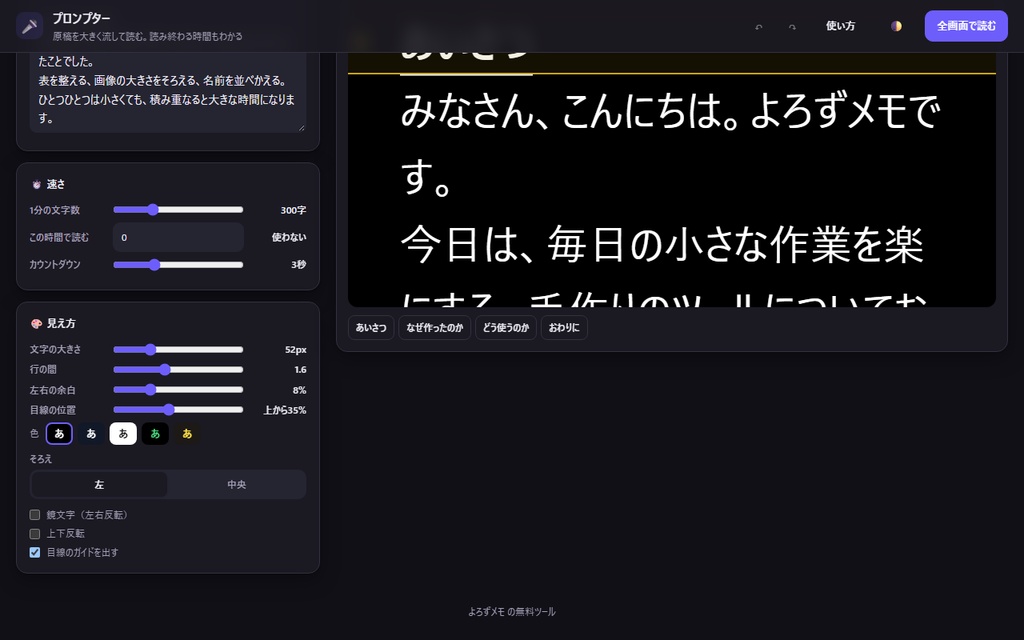Jump to どう使うのか section chip
1024x640 pixels.
click(505, 328)
